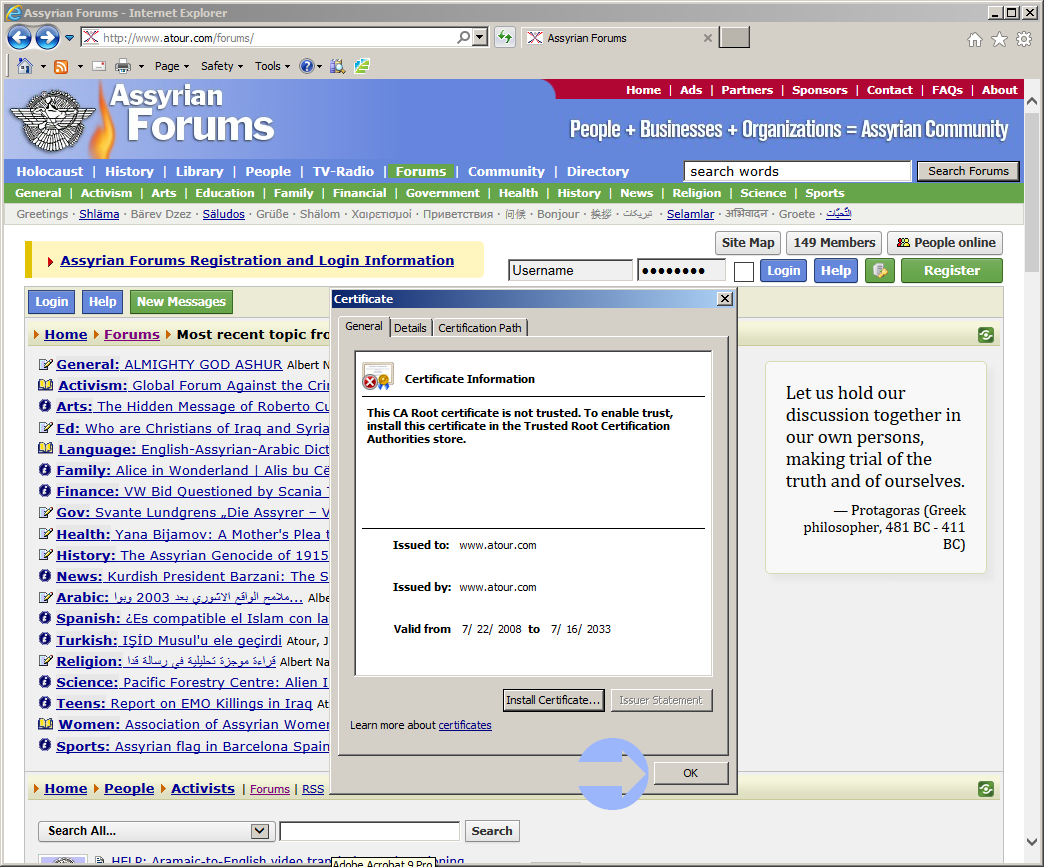Screen dimensions: 1044x867
Task: Open the Internet Explorer Home icon near Favorites star
Action: point(975,40)
